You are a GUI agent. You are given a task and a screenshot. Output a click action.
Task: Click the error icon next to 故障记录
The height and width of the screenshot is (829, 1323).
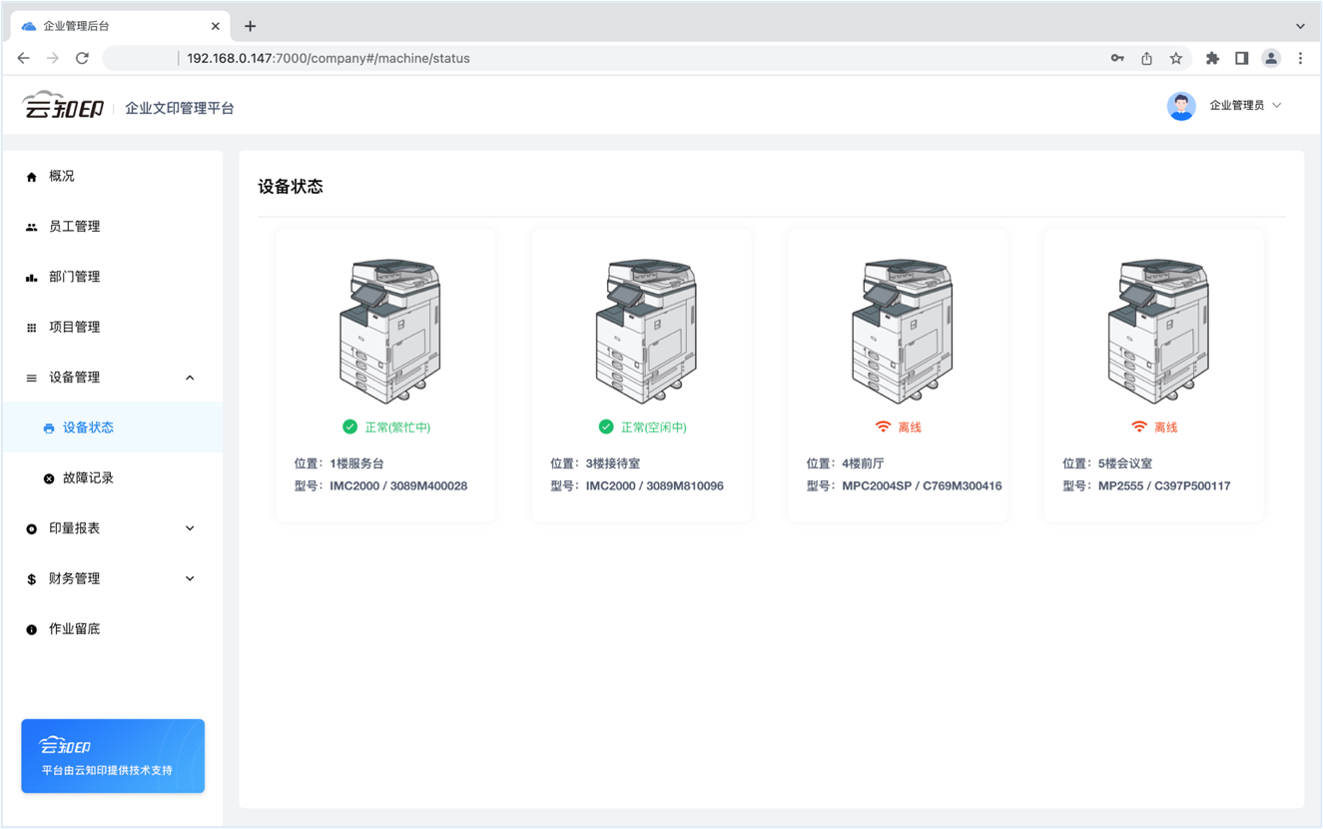(49, 479)
